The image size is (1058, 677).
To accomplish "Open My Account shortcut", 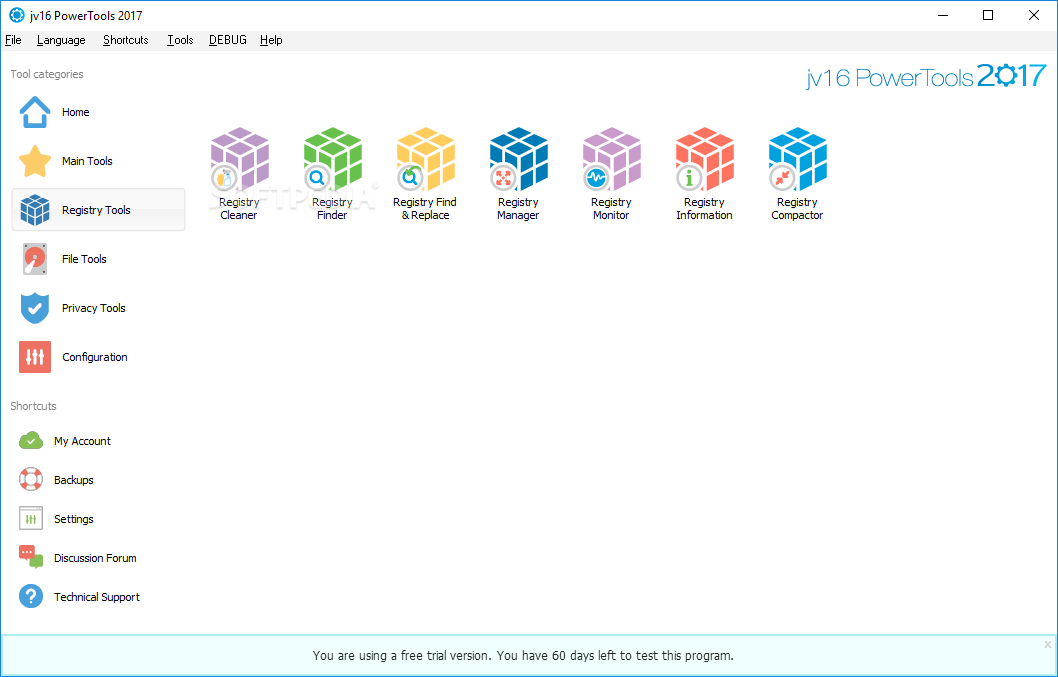I will point(65,441).
